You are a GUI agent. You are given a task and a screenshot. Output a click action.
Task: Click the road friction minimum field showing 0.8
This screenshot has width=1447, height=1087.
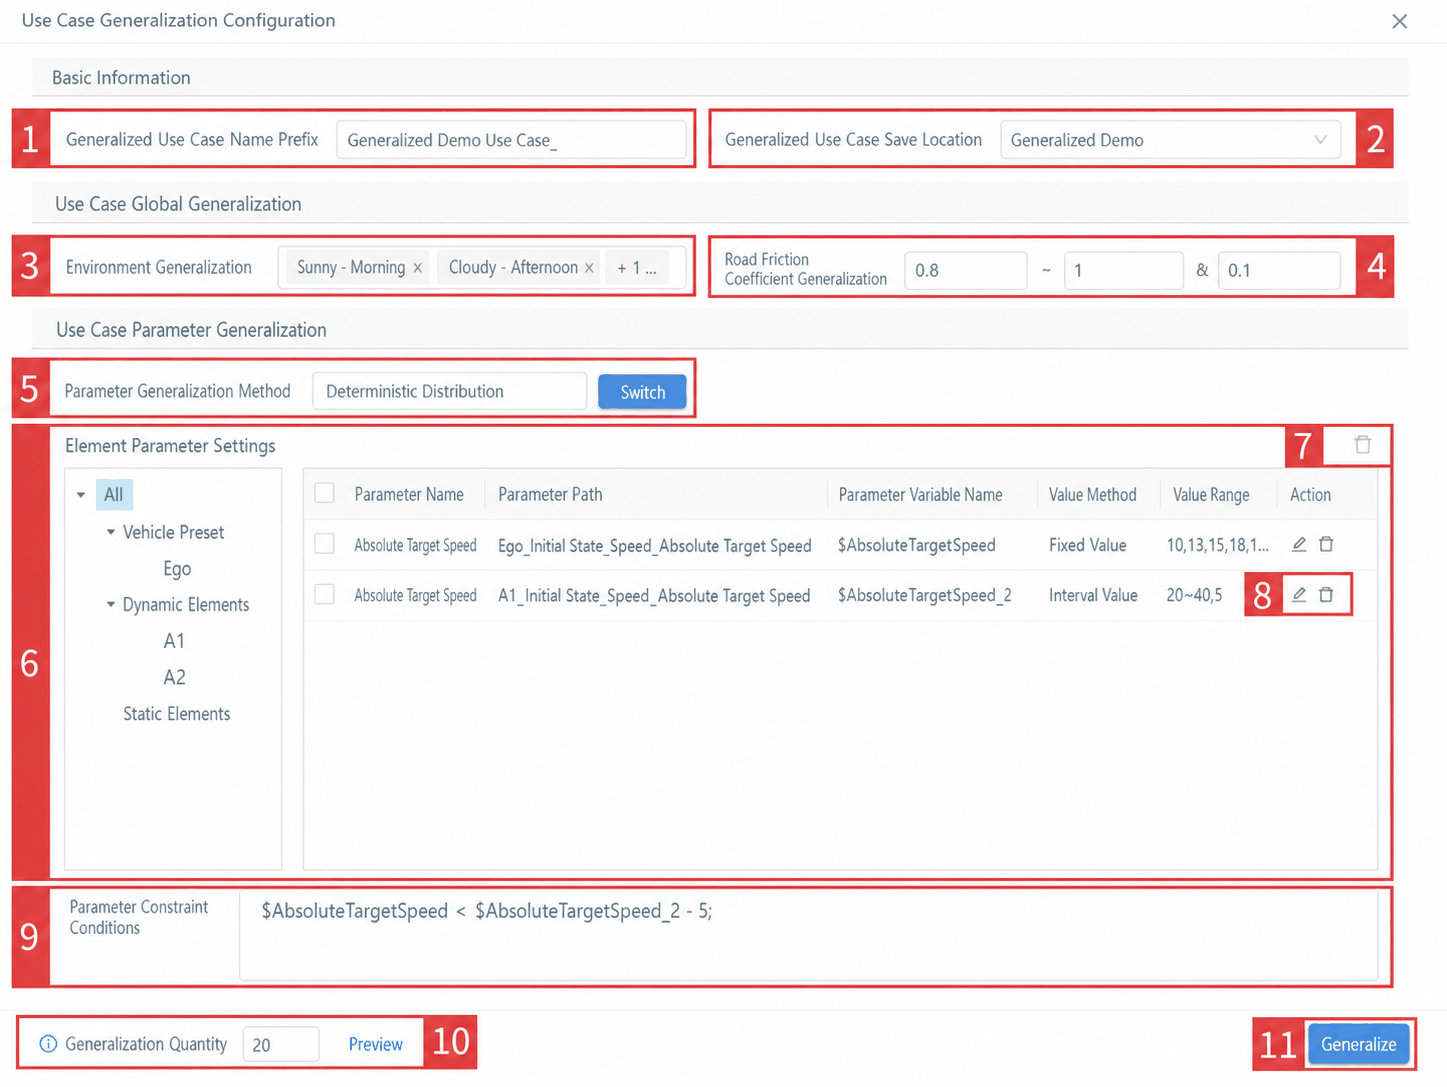[965, 270]
